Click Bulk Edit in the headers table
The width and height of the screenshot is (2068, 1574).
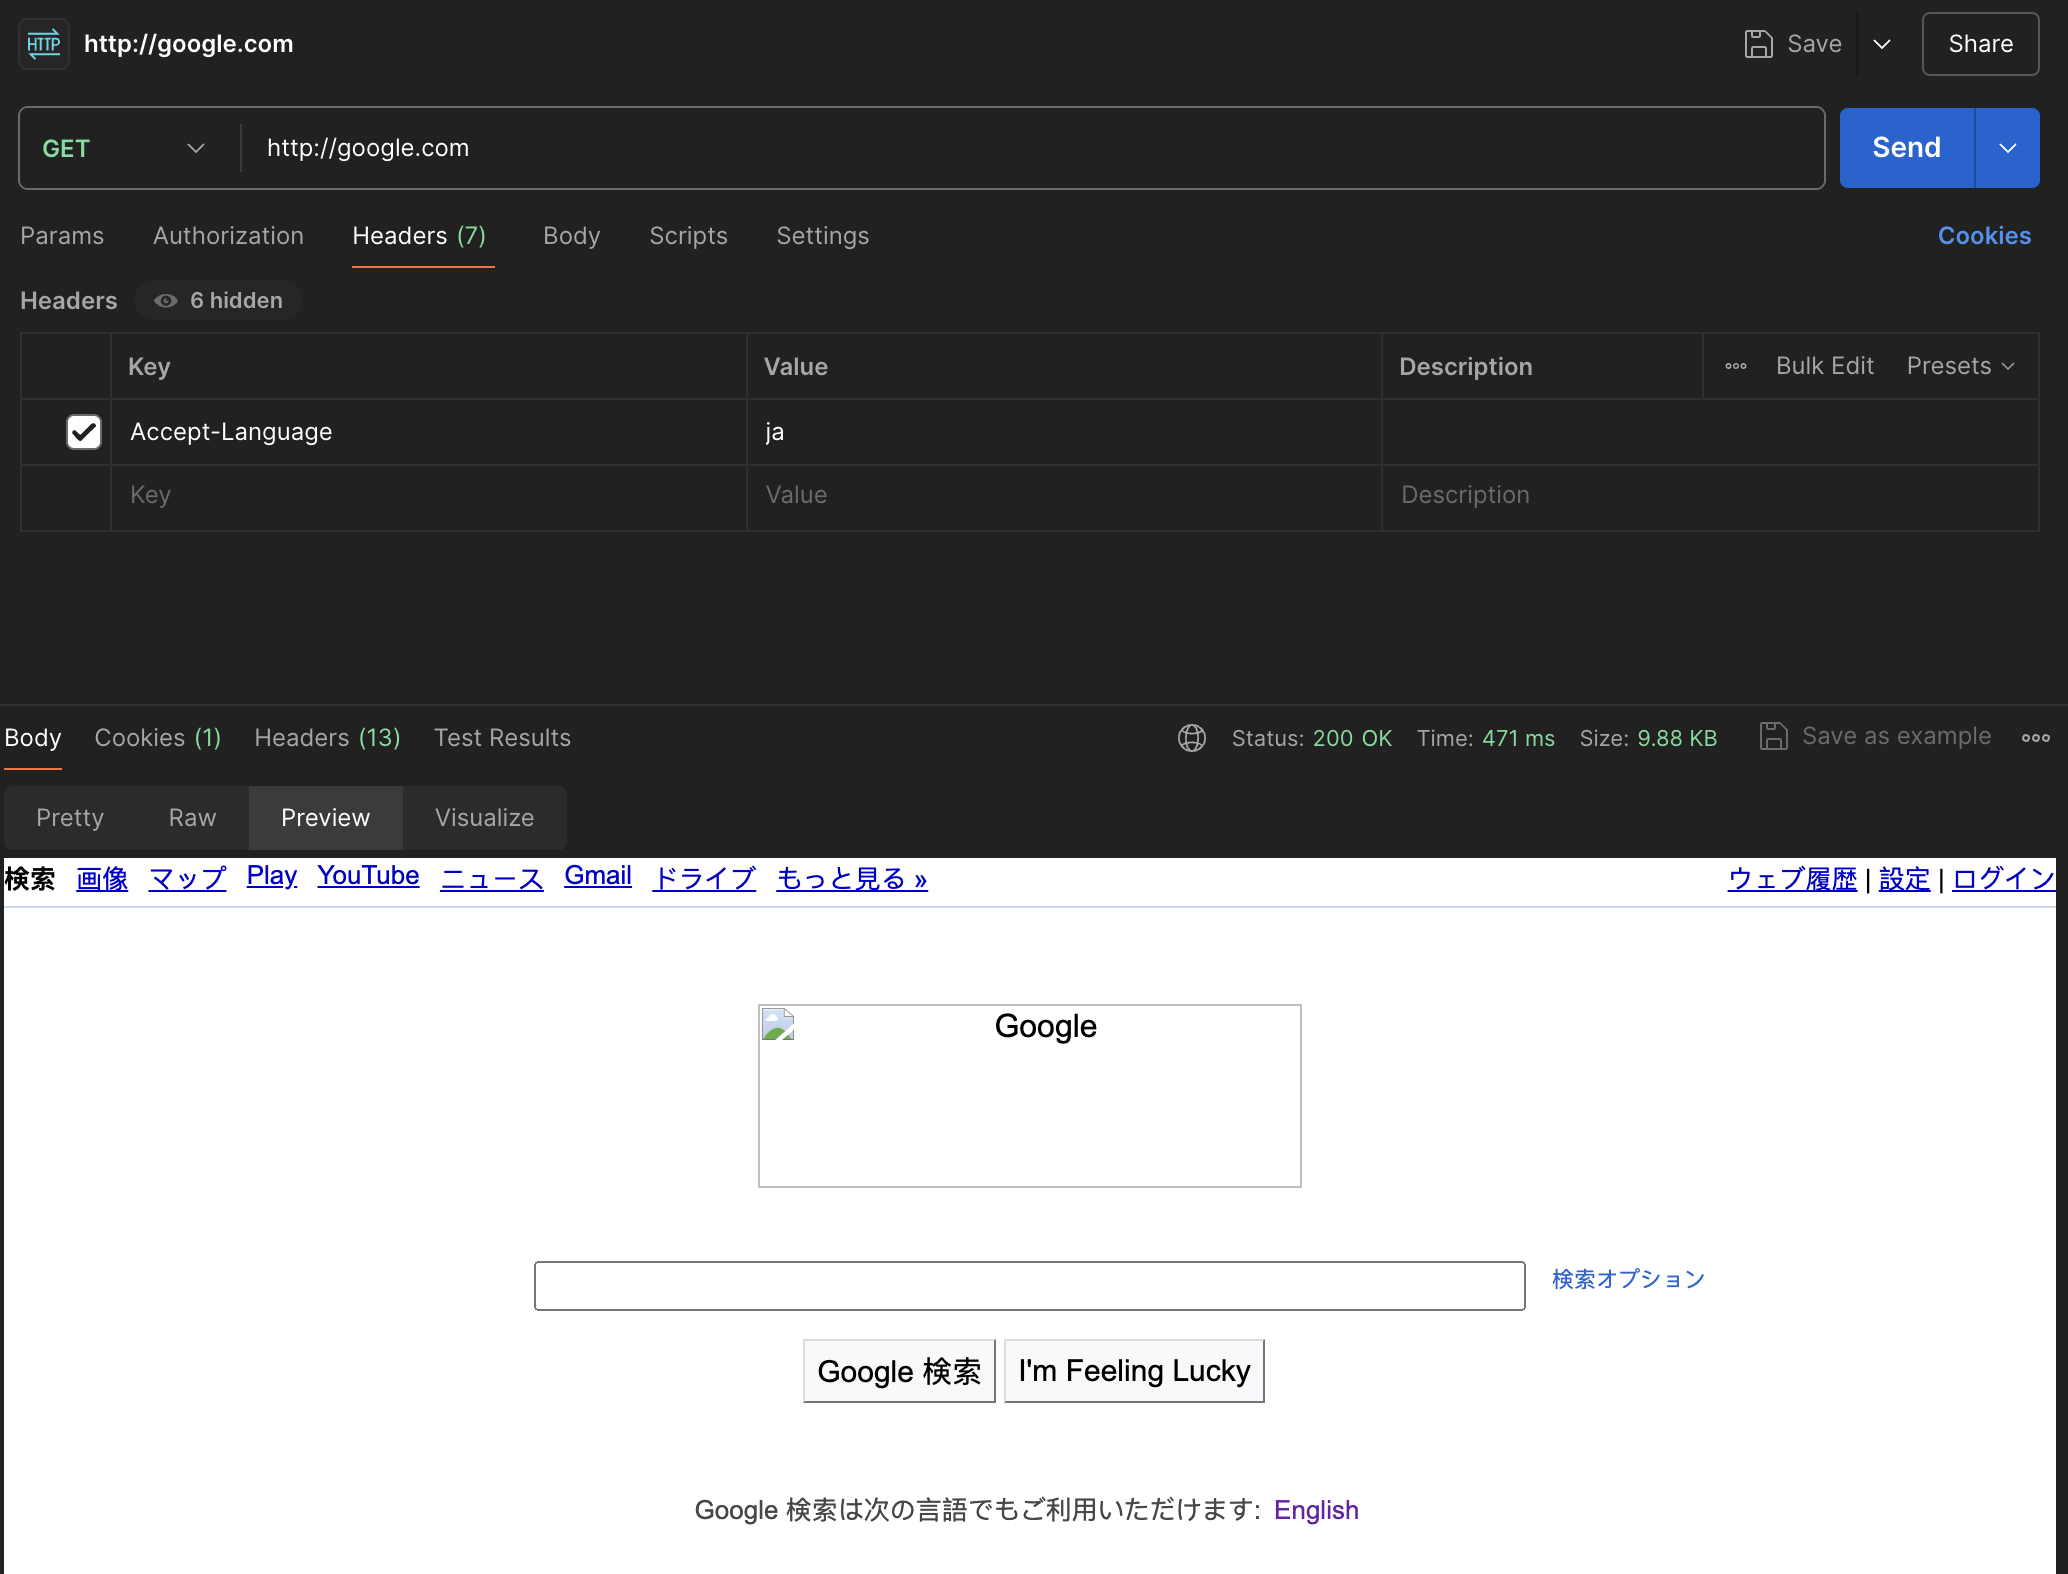1824,366
